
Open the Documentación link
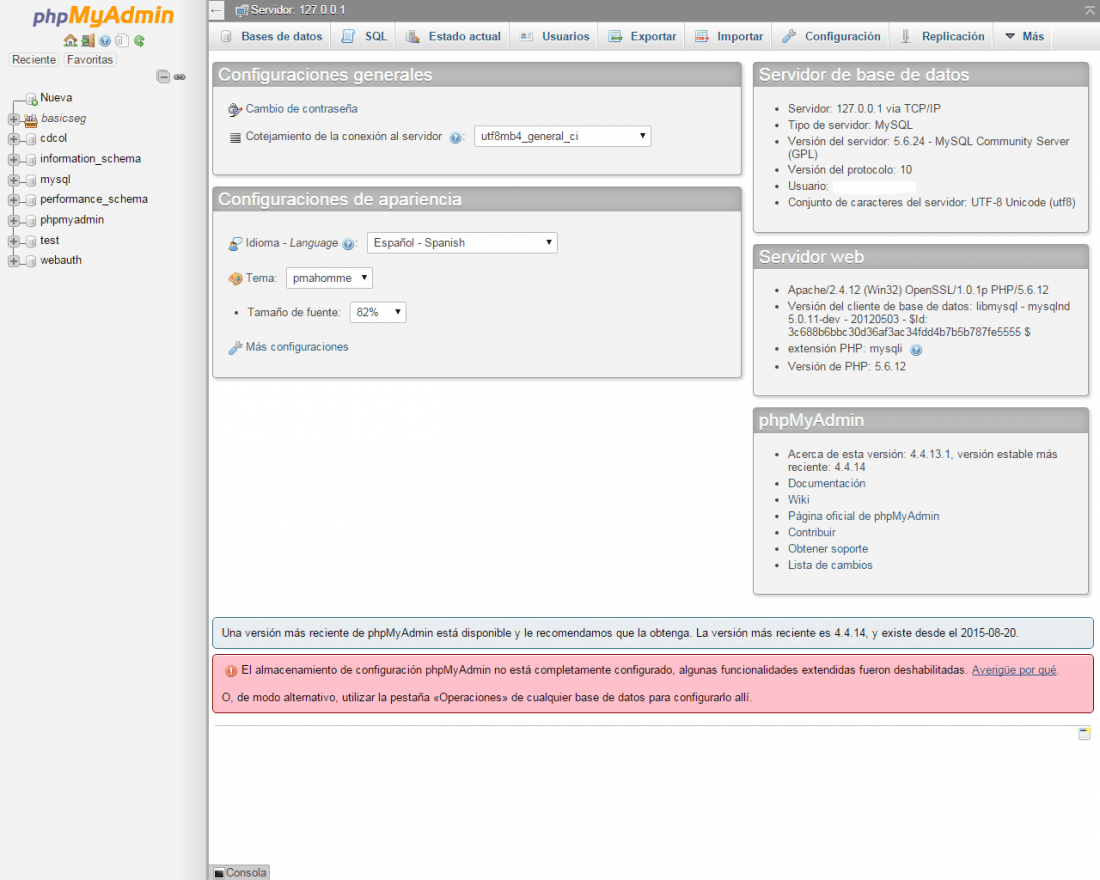(826, 484)
